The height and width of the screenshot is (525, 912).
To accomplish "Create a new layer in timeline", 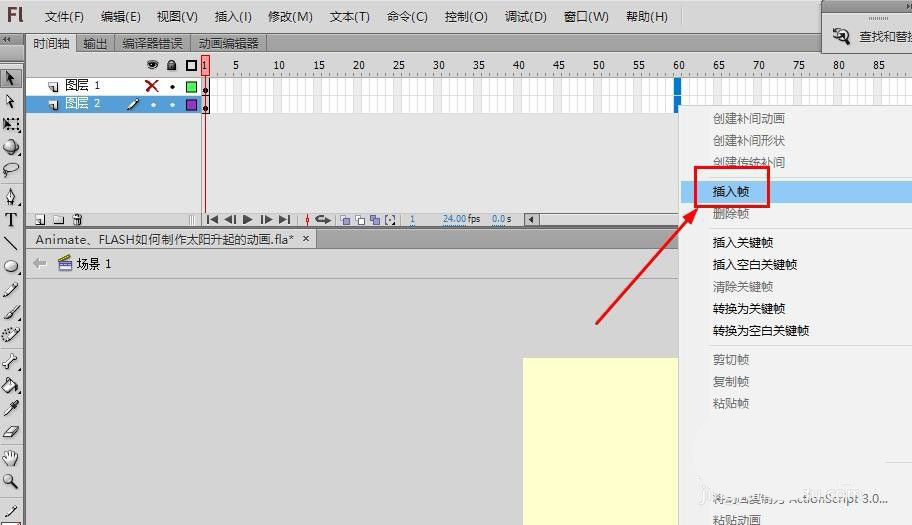I will (x=40, y=219).
